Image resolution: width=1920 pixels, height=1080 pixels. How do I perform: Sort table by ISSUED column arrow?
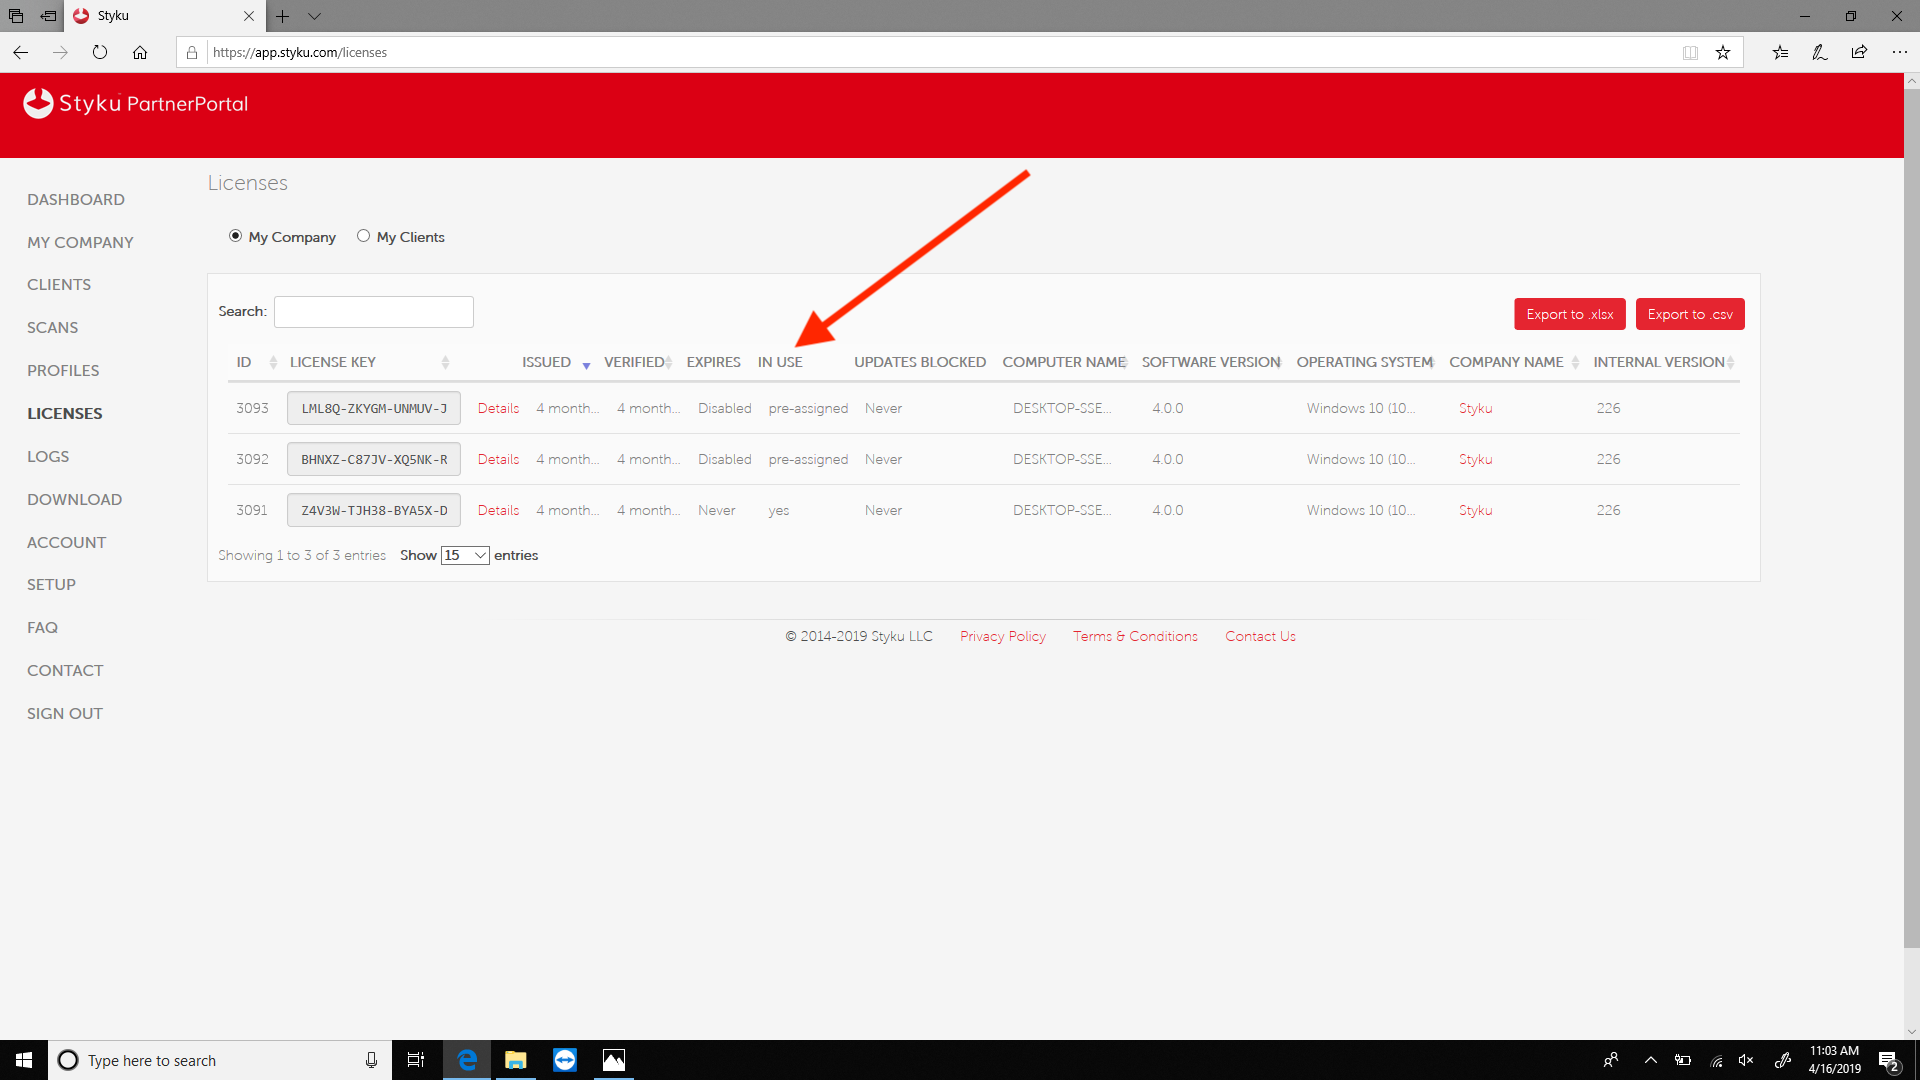(x=586, y=364)
